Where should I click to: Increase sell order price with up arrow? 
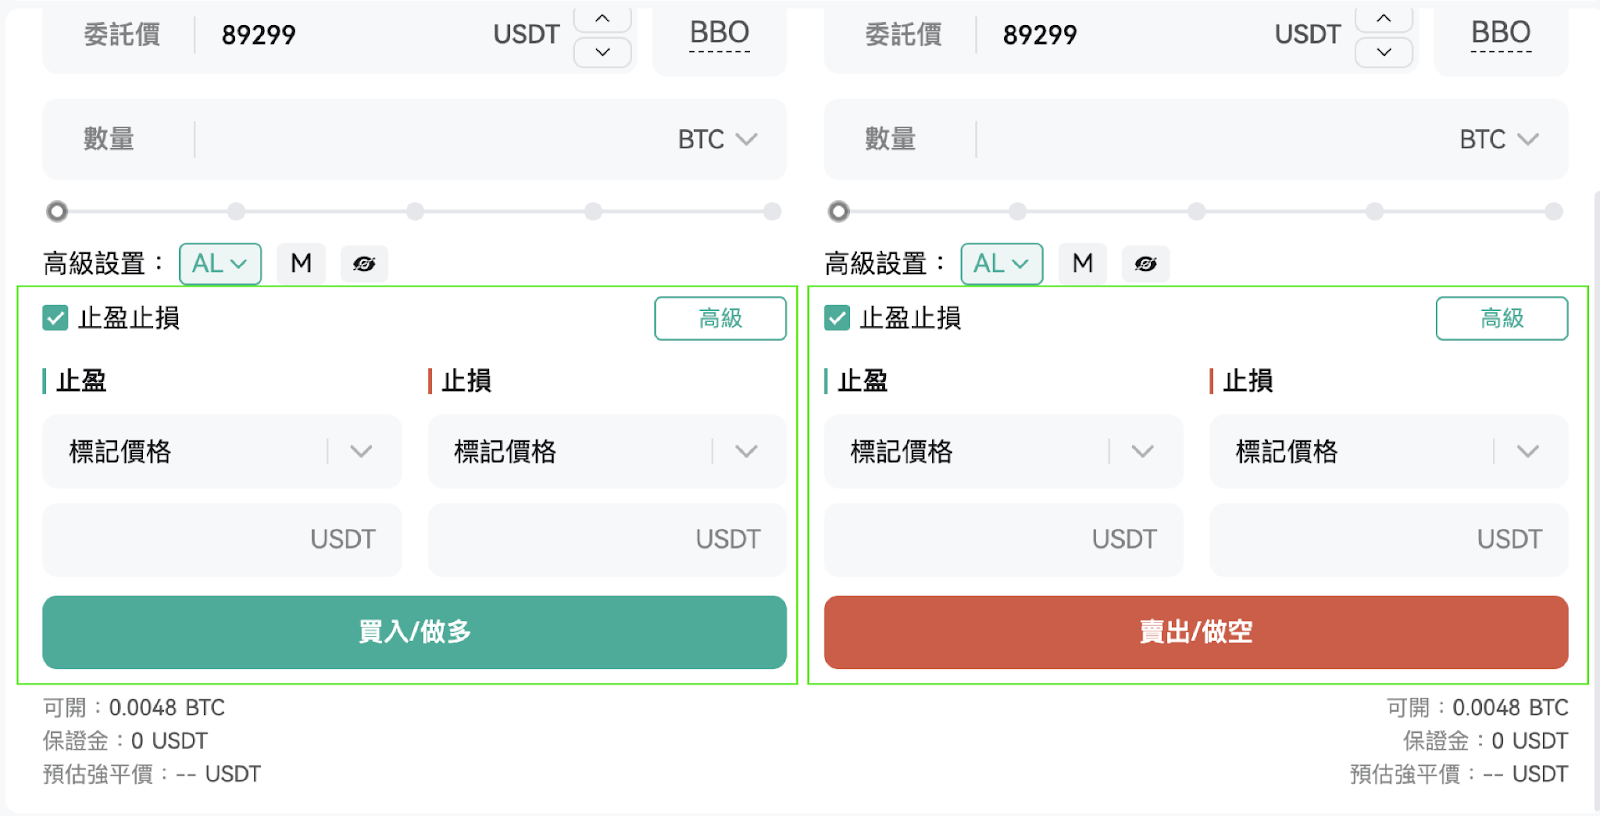coord(1384,18)
